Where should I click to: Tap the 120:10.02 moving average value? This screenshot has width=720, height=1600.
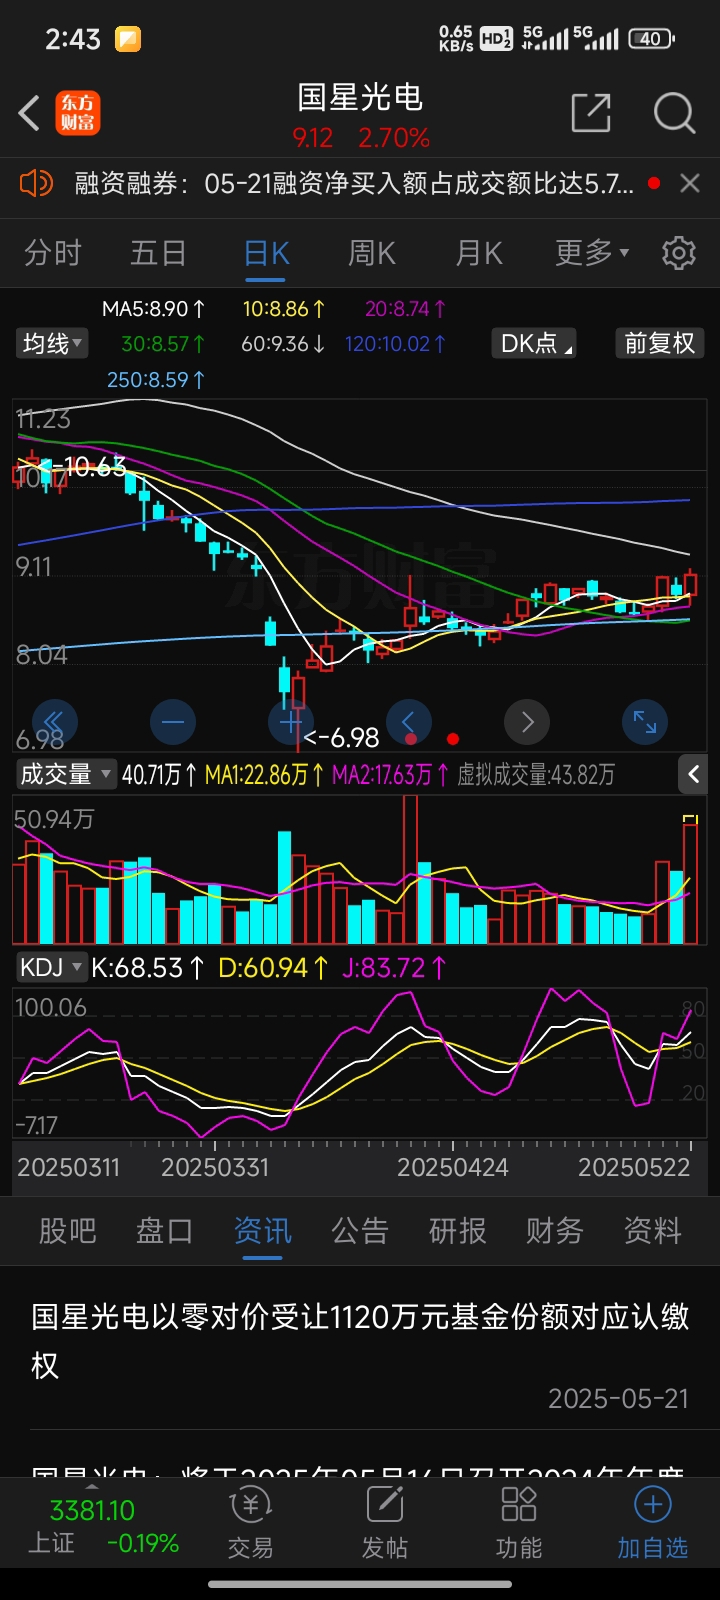[x=396, y=344]
